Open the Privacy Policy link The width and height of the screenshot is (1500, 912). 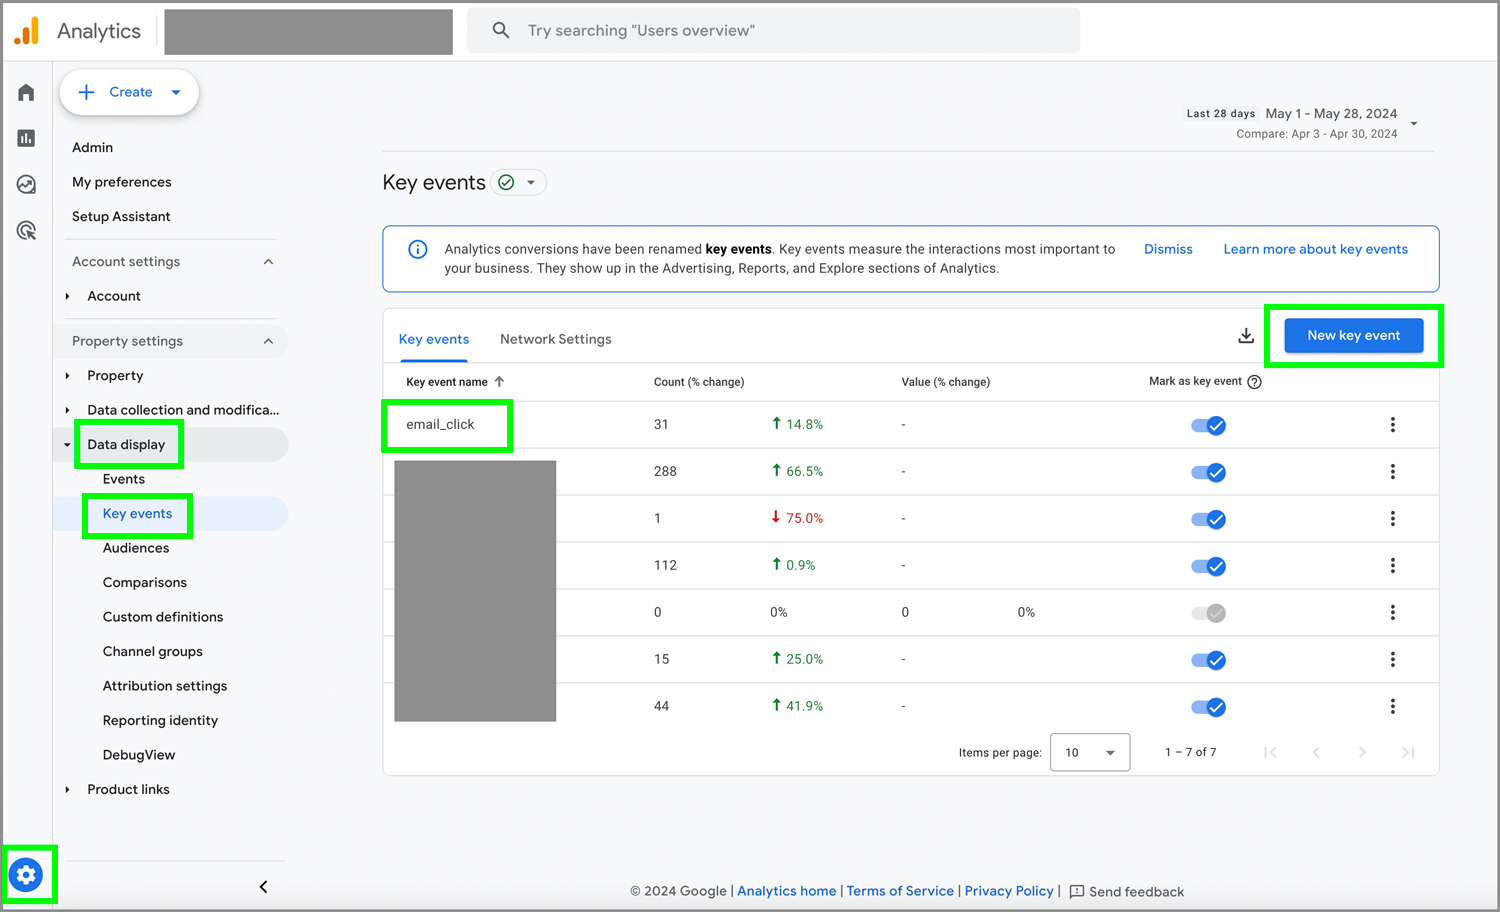point(1009,891)
